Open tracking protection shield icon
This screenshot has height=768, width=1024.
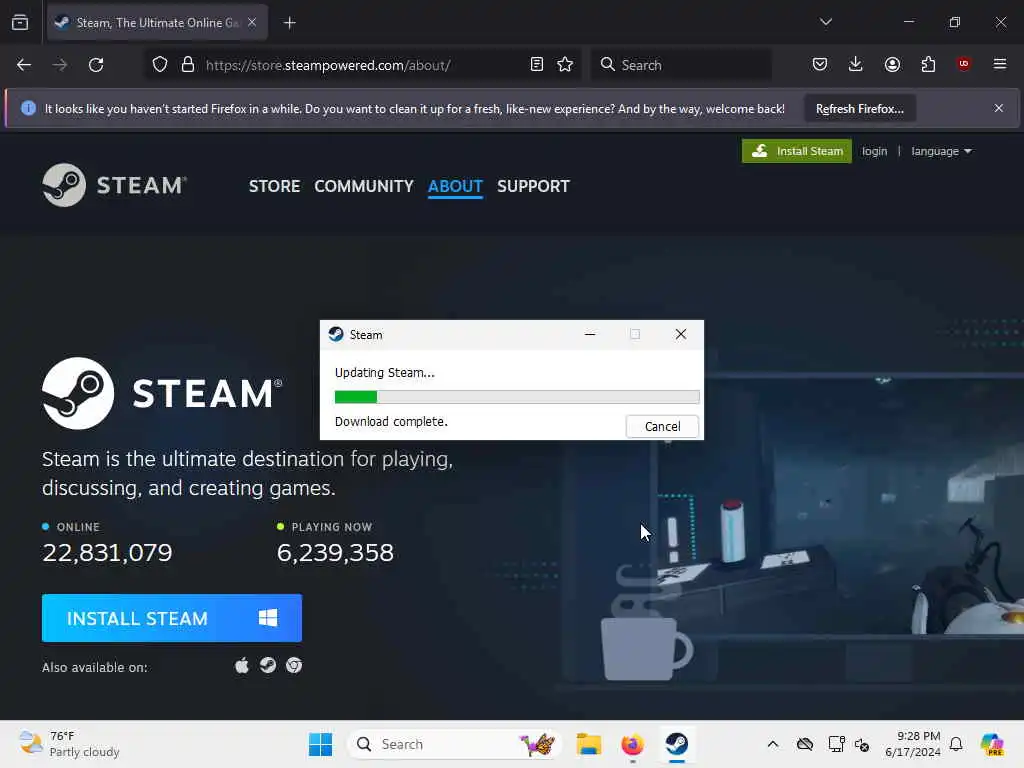160,65
